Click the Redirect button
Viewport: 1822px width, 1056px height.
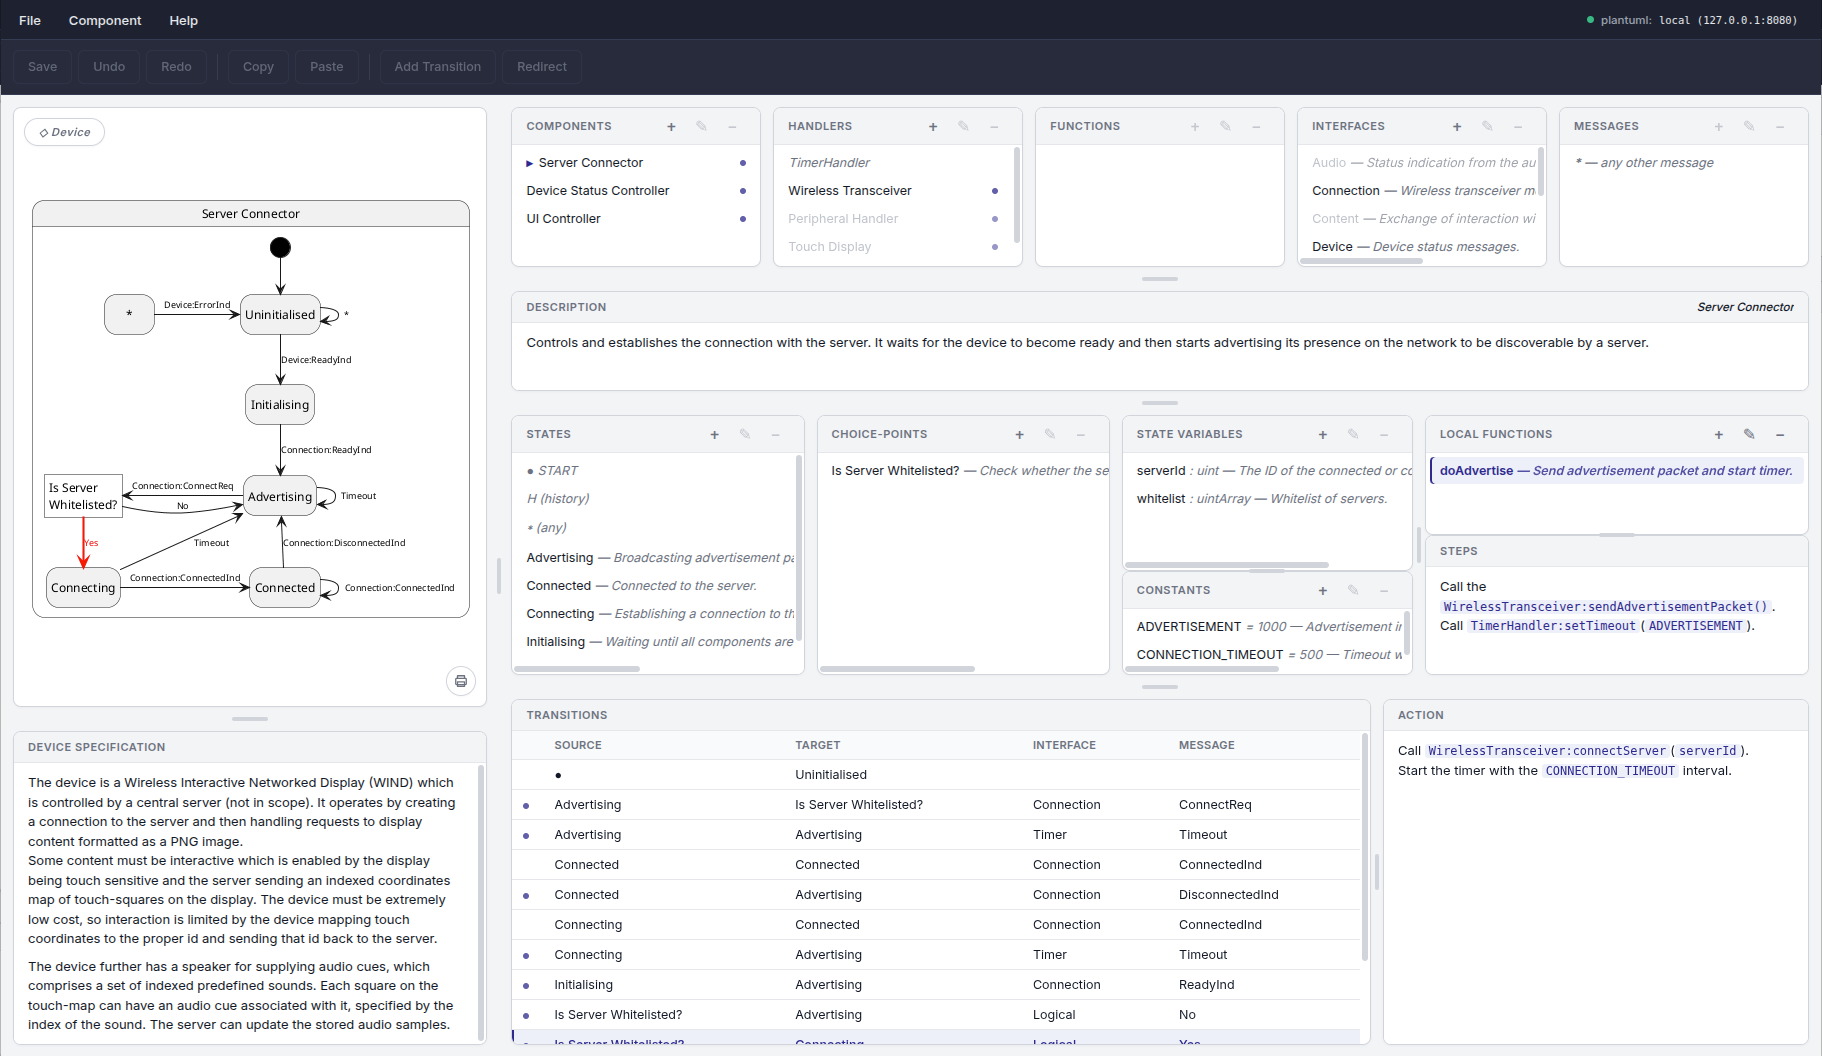pyautogui.click(x=542, y=67)
